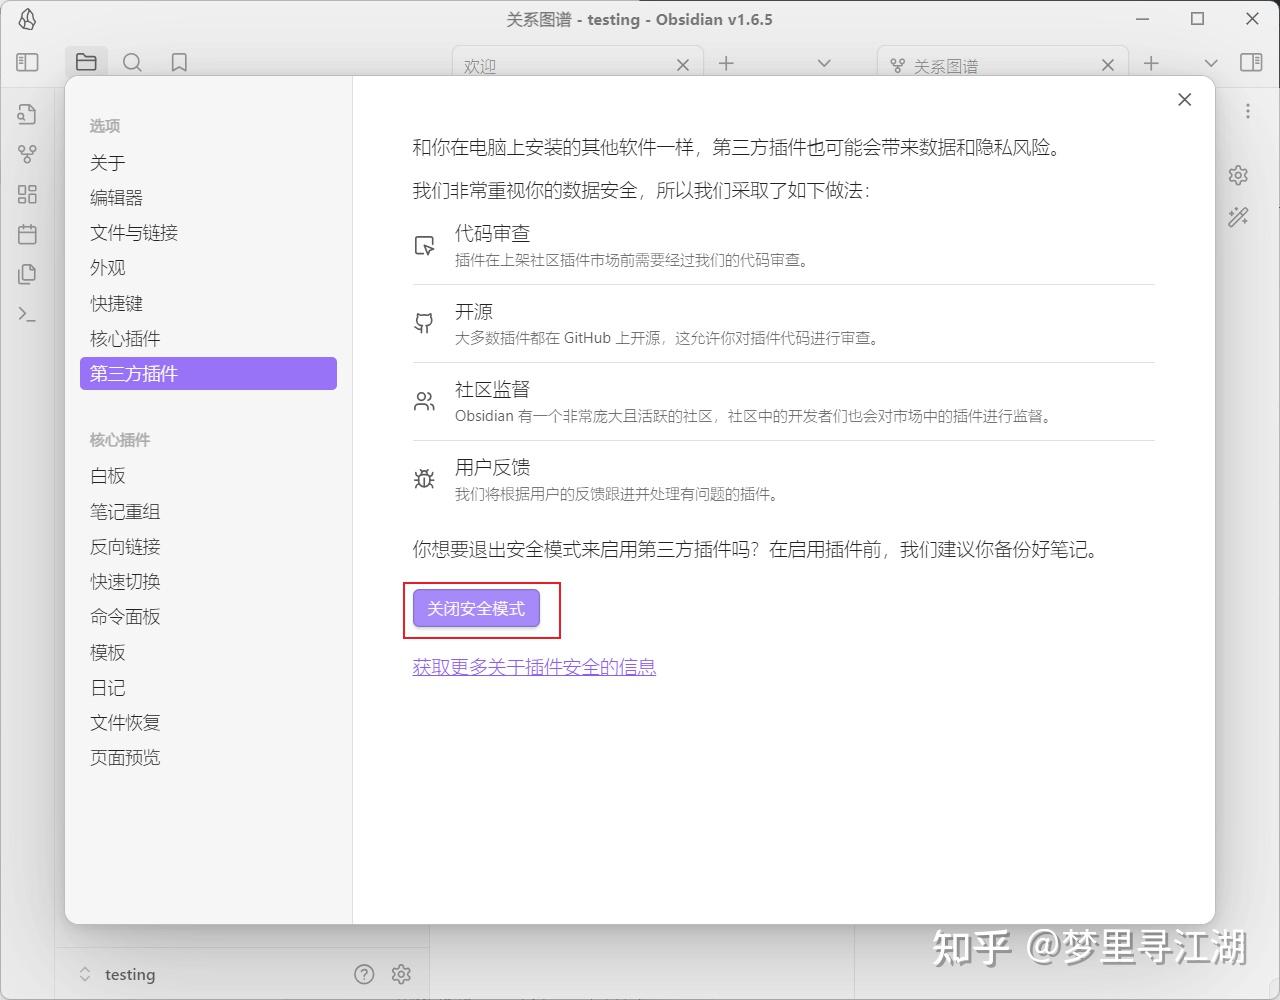
Task: Open the graph view from the left ribbon
Action: point(27,153)
